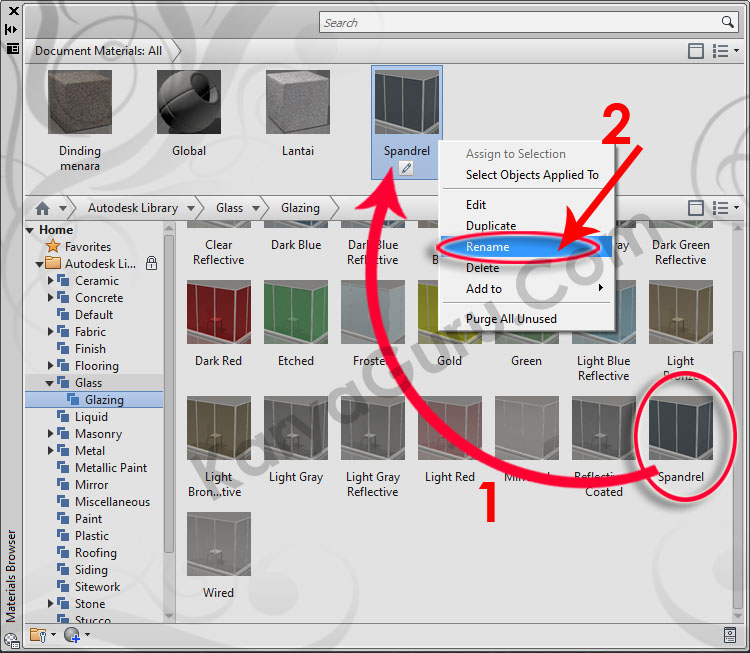Select Rename from the context menu

click(x=488, y=247)
